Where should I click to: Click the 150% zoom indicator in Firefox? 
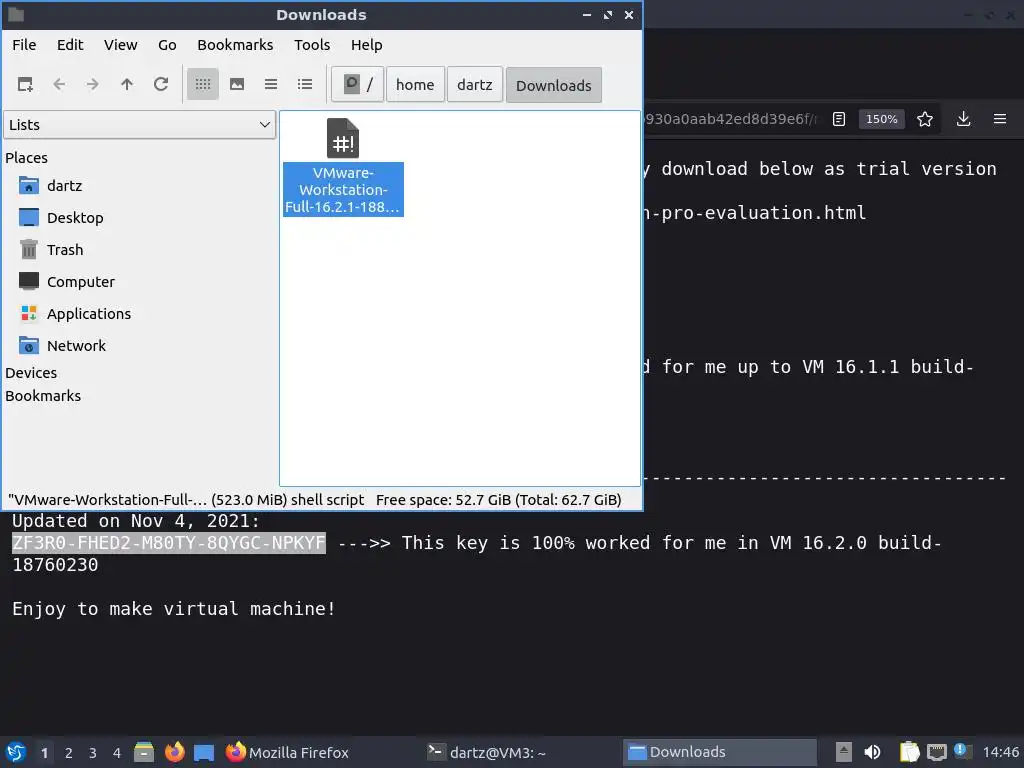[x=882, y=119]
